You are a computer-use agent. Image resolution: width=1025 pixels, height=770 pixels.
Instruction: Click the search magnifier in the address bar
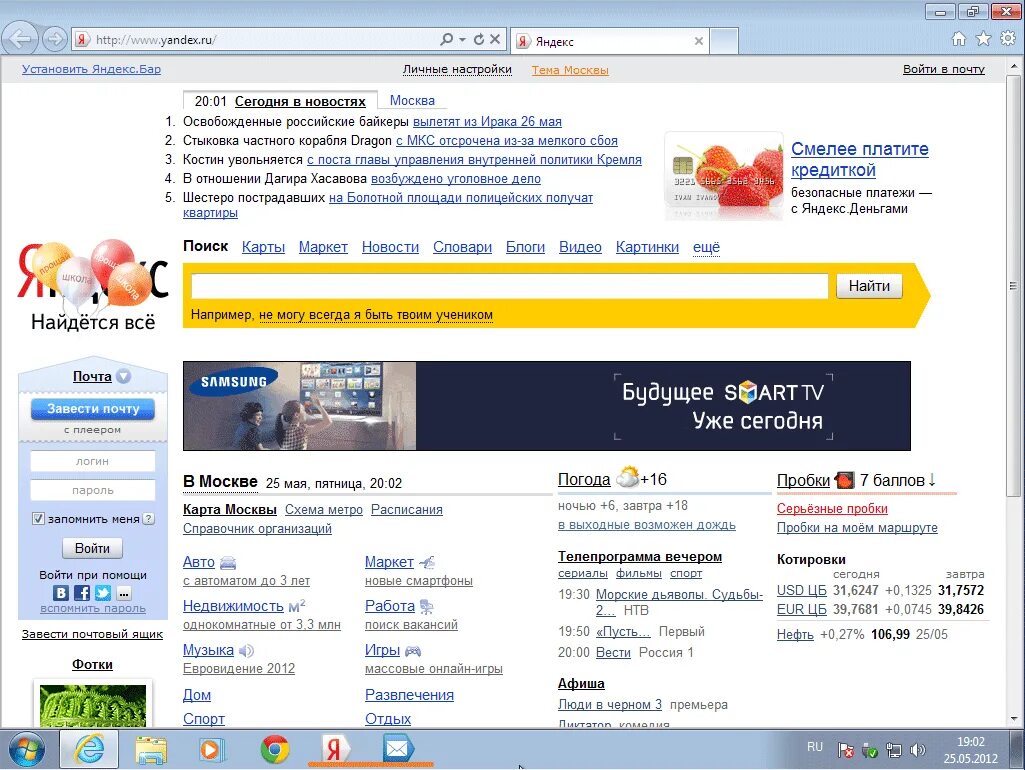coord(446,39)
